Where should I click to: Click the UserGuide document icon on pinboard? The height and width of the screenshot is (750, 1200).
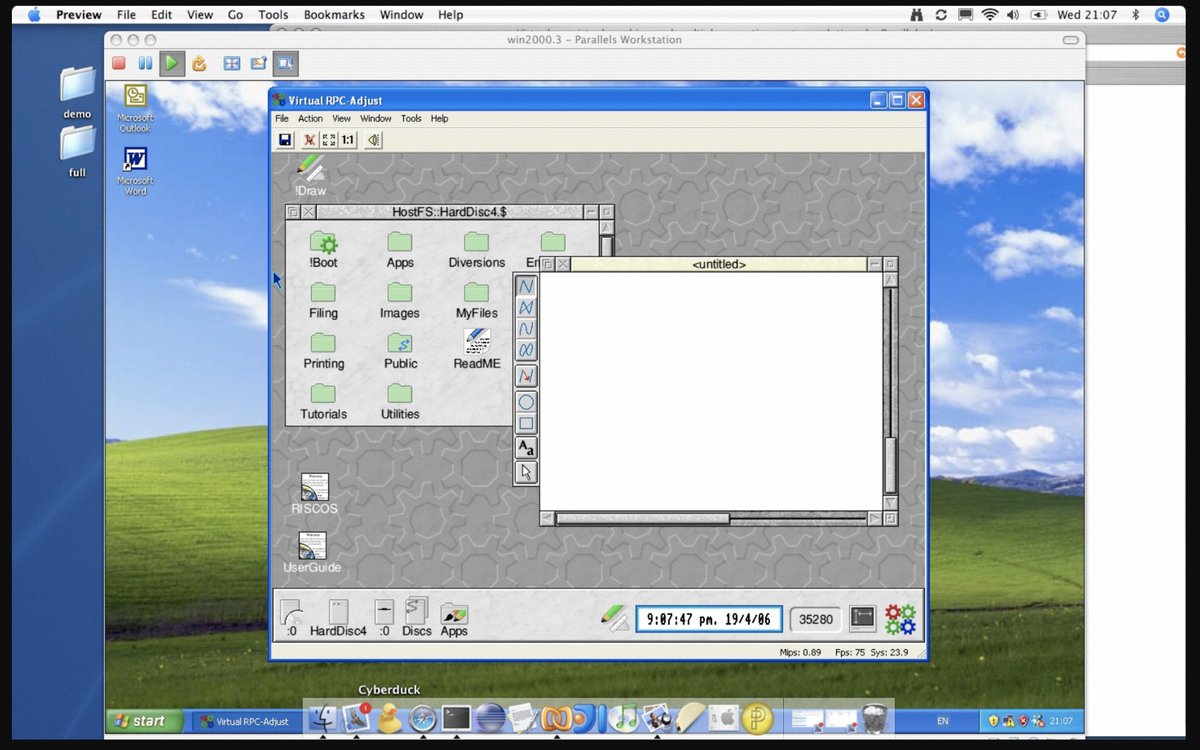312,545
